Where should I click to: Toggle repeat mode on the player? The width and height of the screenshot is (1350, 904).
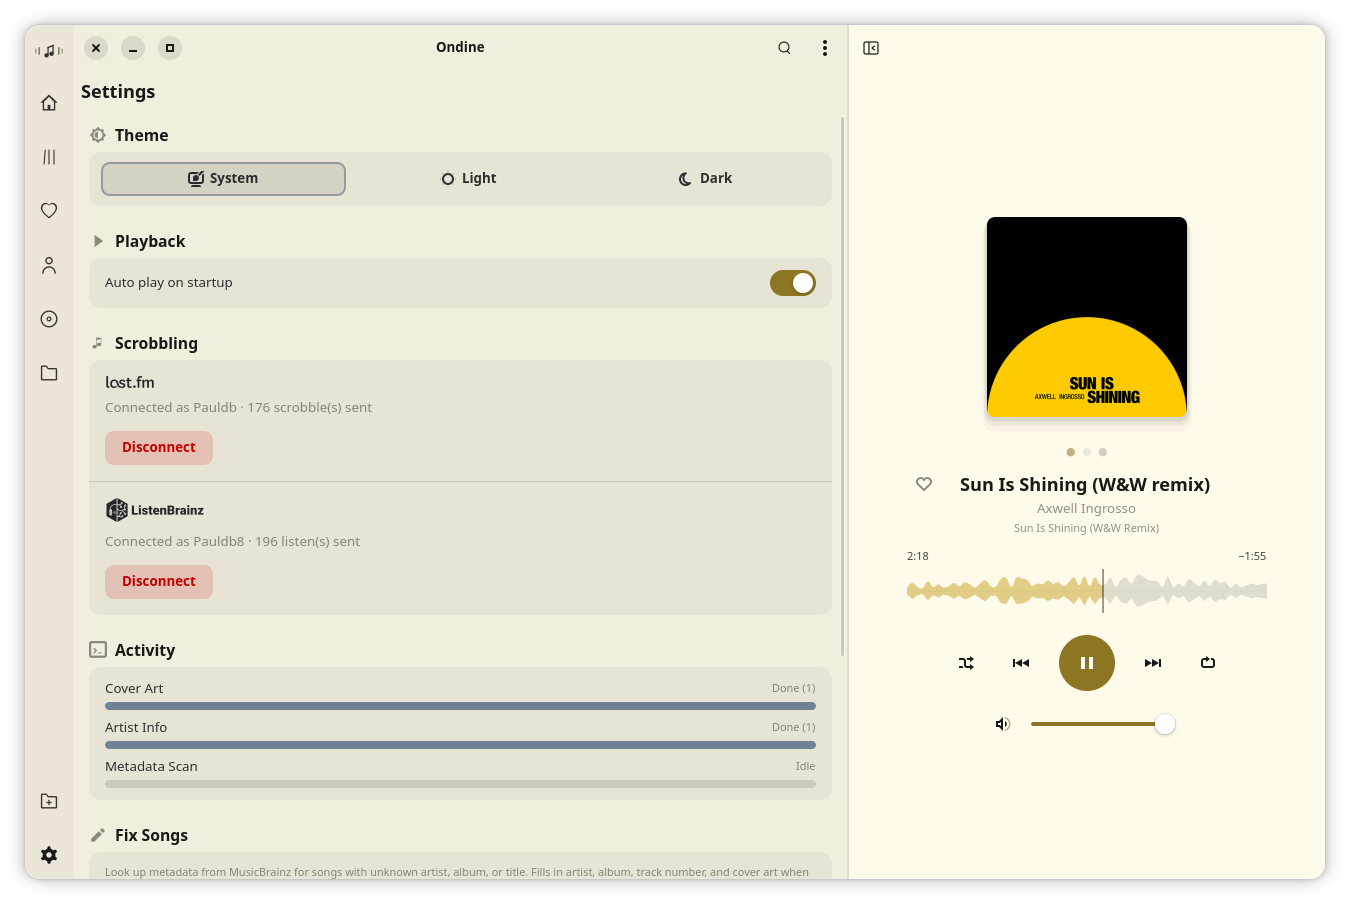coord(1207,663)
